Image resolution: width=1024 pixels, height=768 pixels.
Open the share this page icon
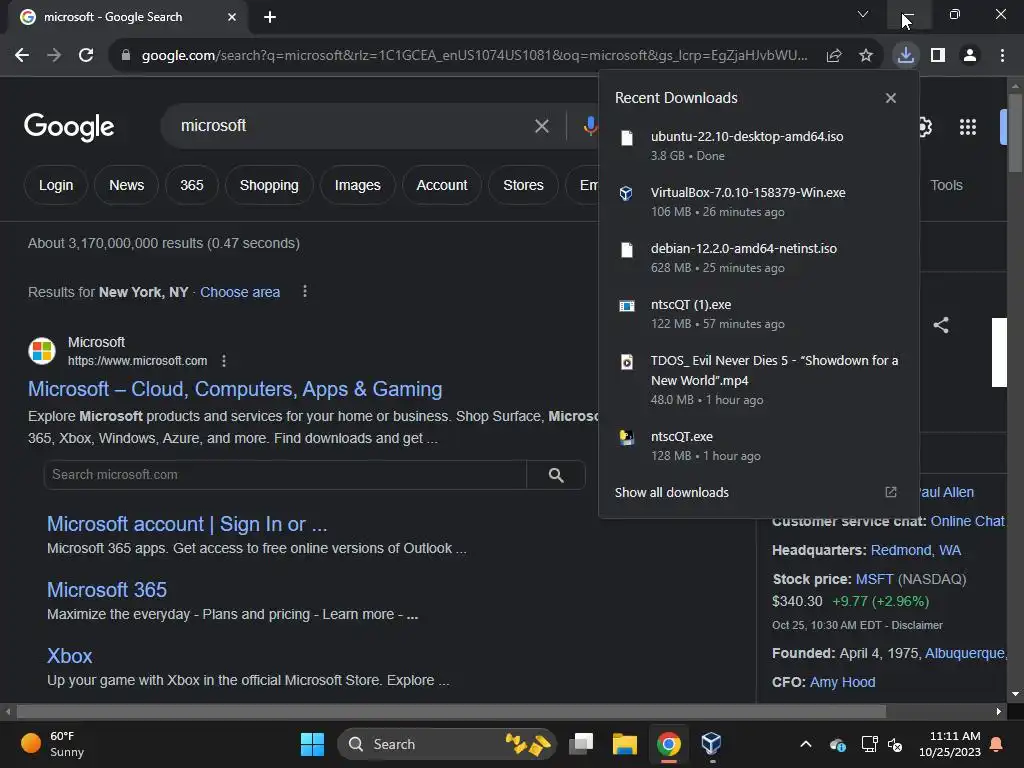[x=833, y=56]
